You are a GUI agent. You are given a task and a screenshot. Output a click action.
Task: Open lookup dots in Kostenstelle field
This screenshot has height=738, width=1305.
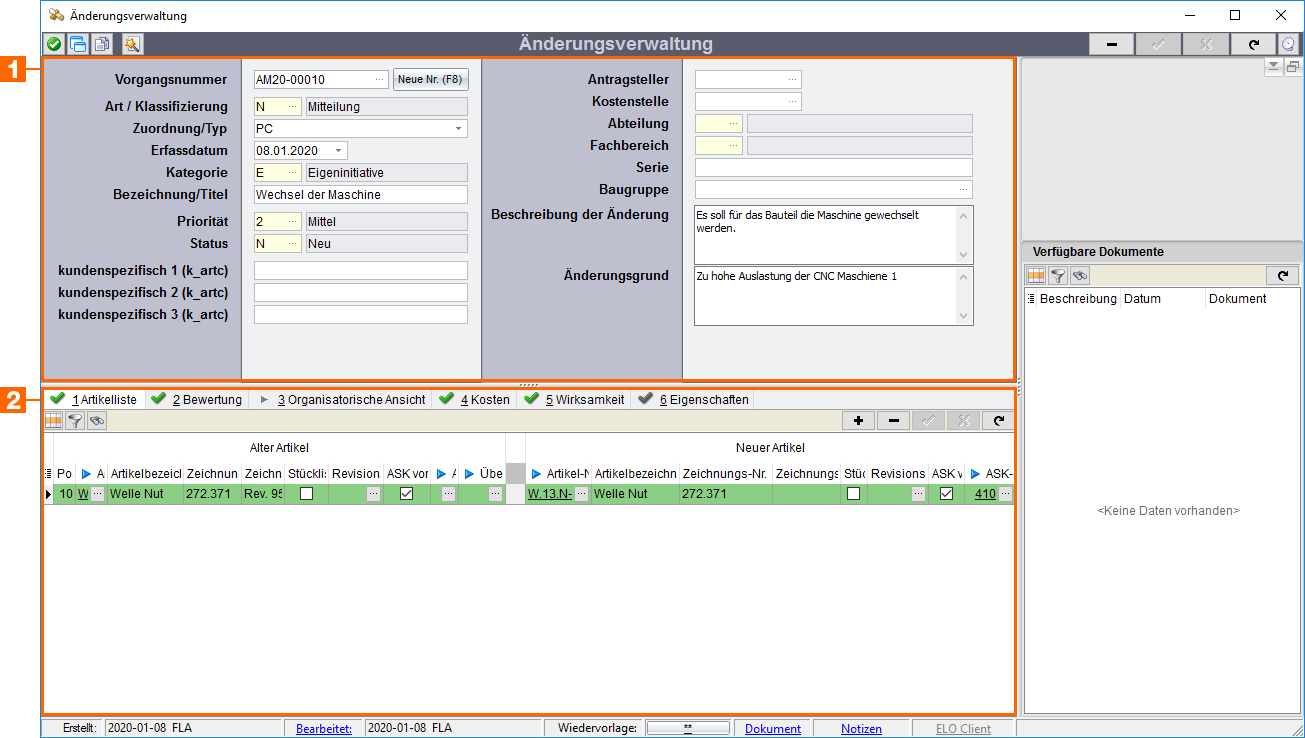pos(793,101)
